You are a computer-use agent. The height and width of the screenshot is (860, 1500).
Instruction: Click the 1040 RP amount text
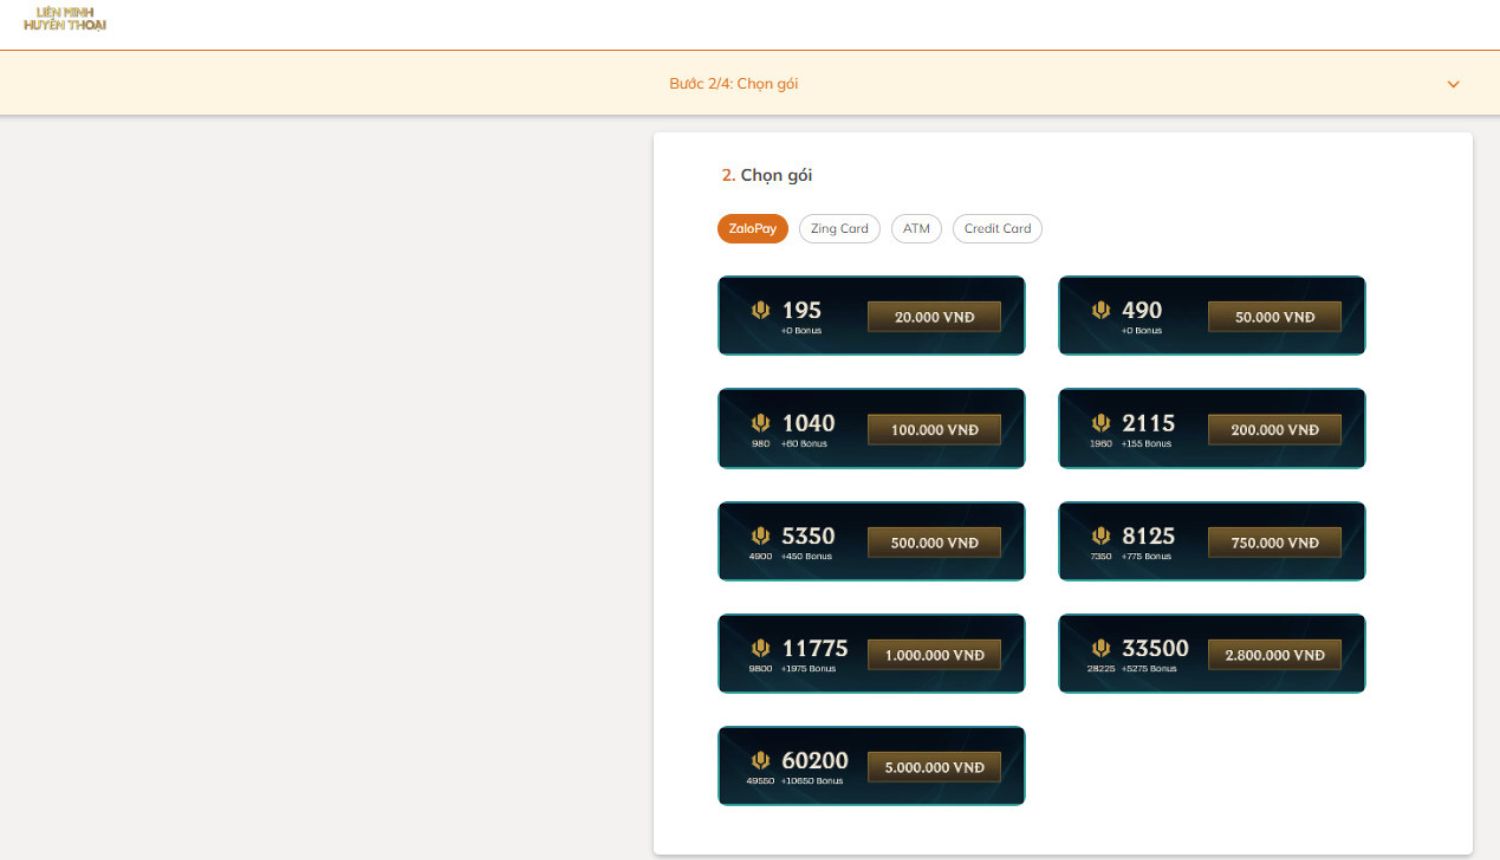[x=808, y=423]
